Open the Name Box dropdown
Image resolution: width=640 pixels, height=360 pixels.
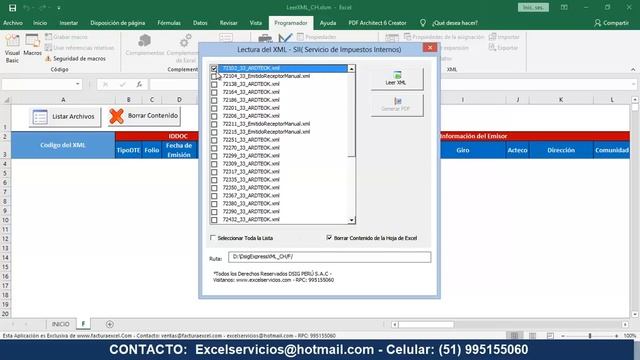(78, 84)
